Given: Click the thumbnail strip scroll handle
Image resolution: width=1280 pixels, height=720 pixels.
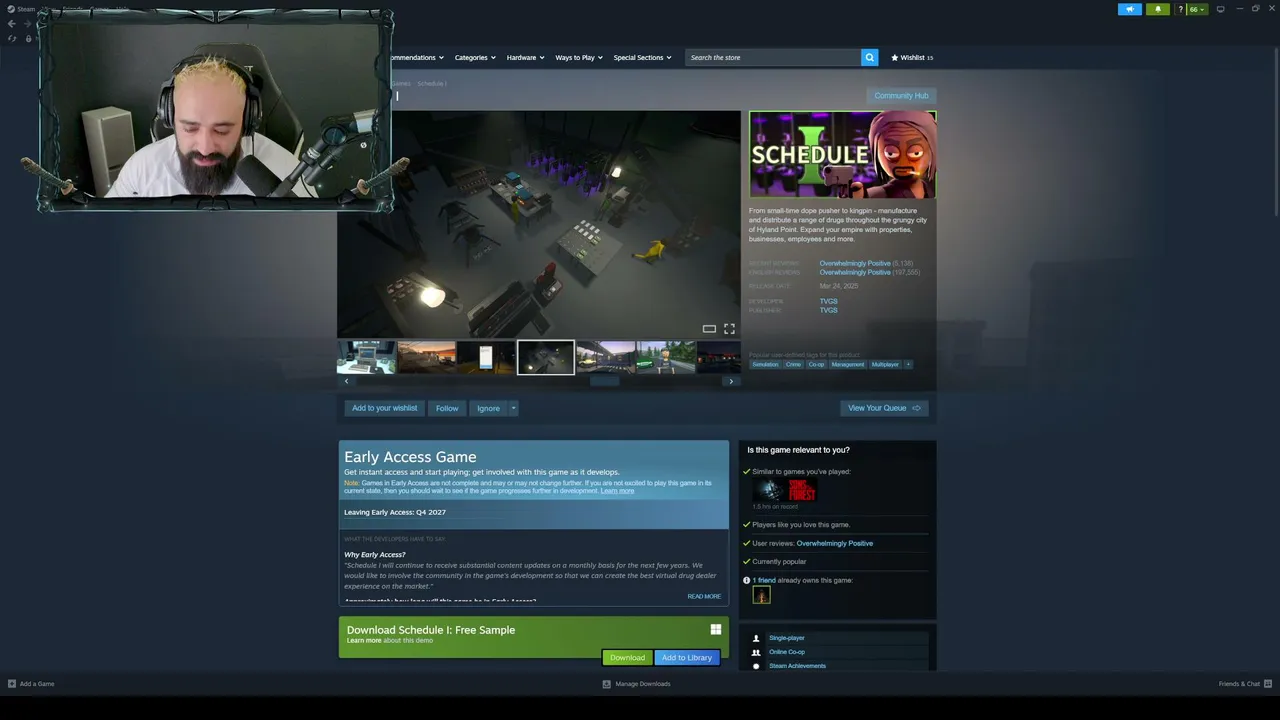Looking at the screenshot, I should (604, 381).
